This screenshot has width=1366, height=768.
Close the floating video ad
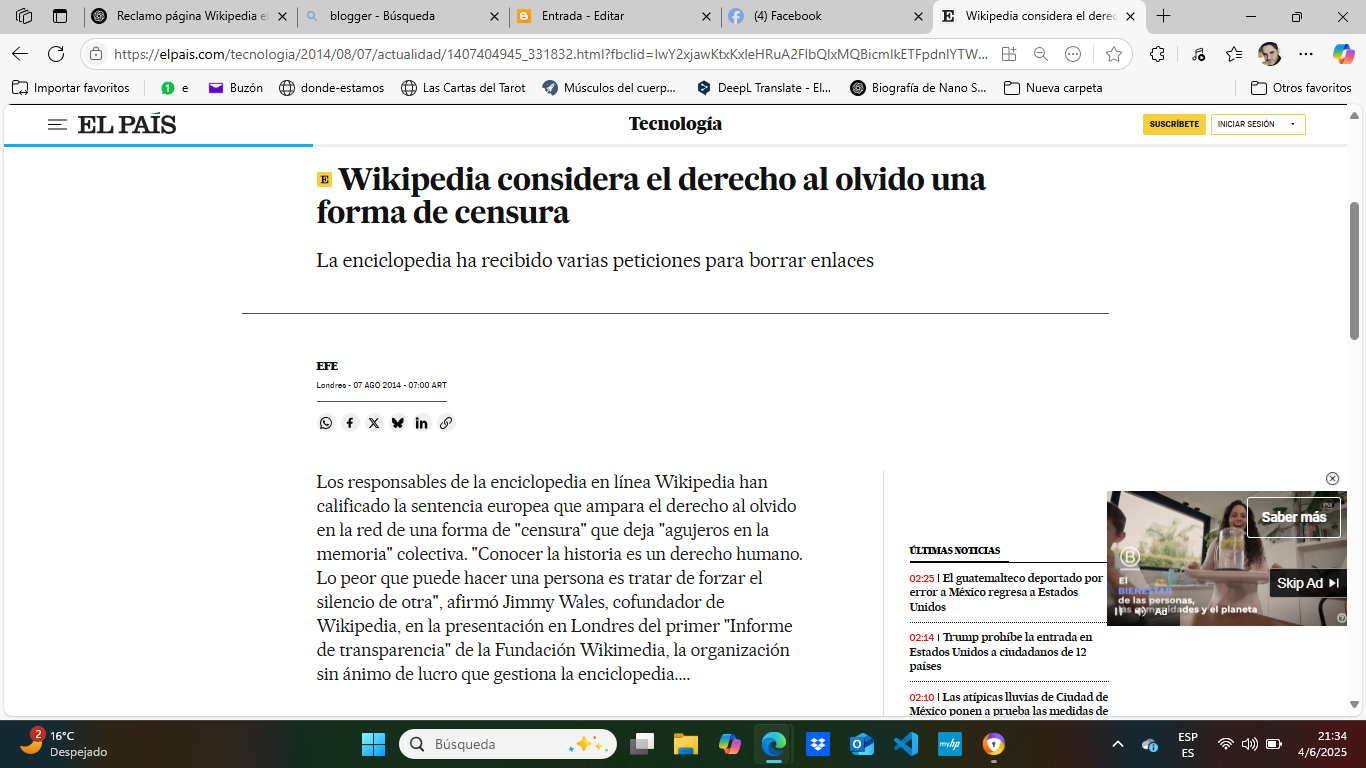click(x=1332, y=479)
